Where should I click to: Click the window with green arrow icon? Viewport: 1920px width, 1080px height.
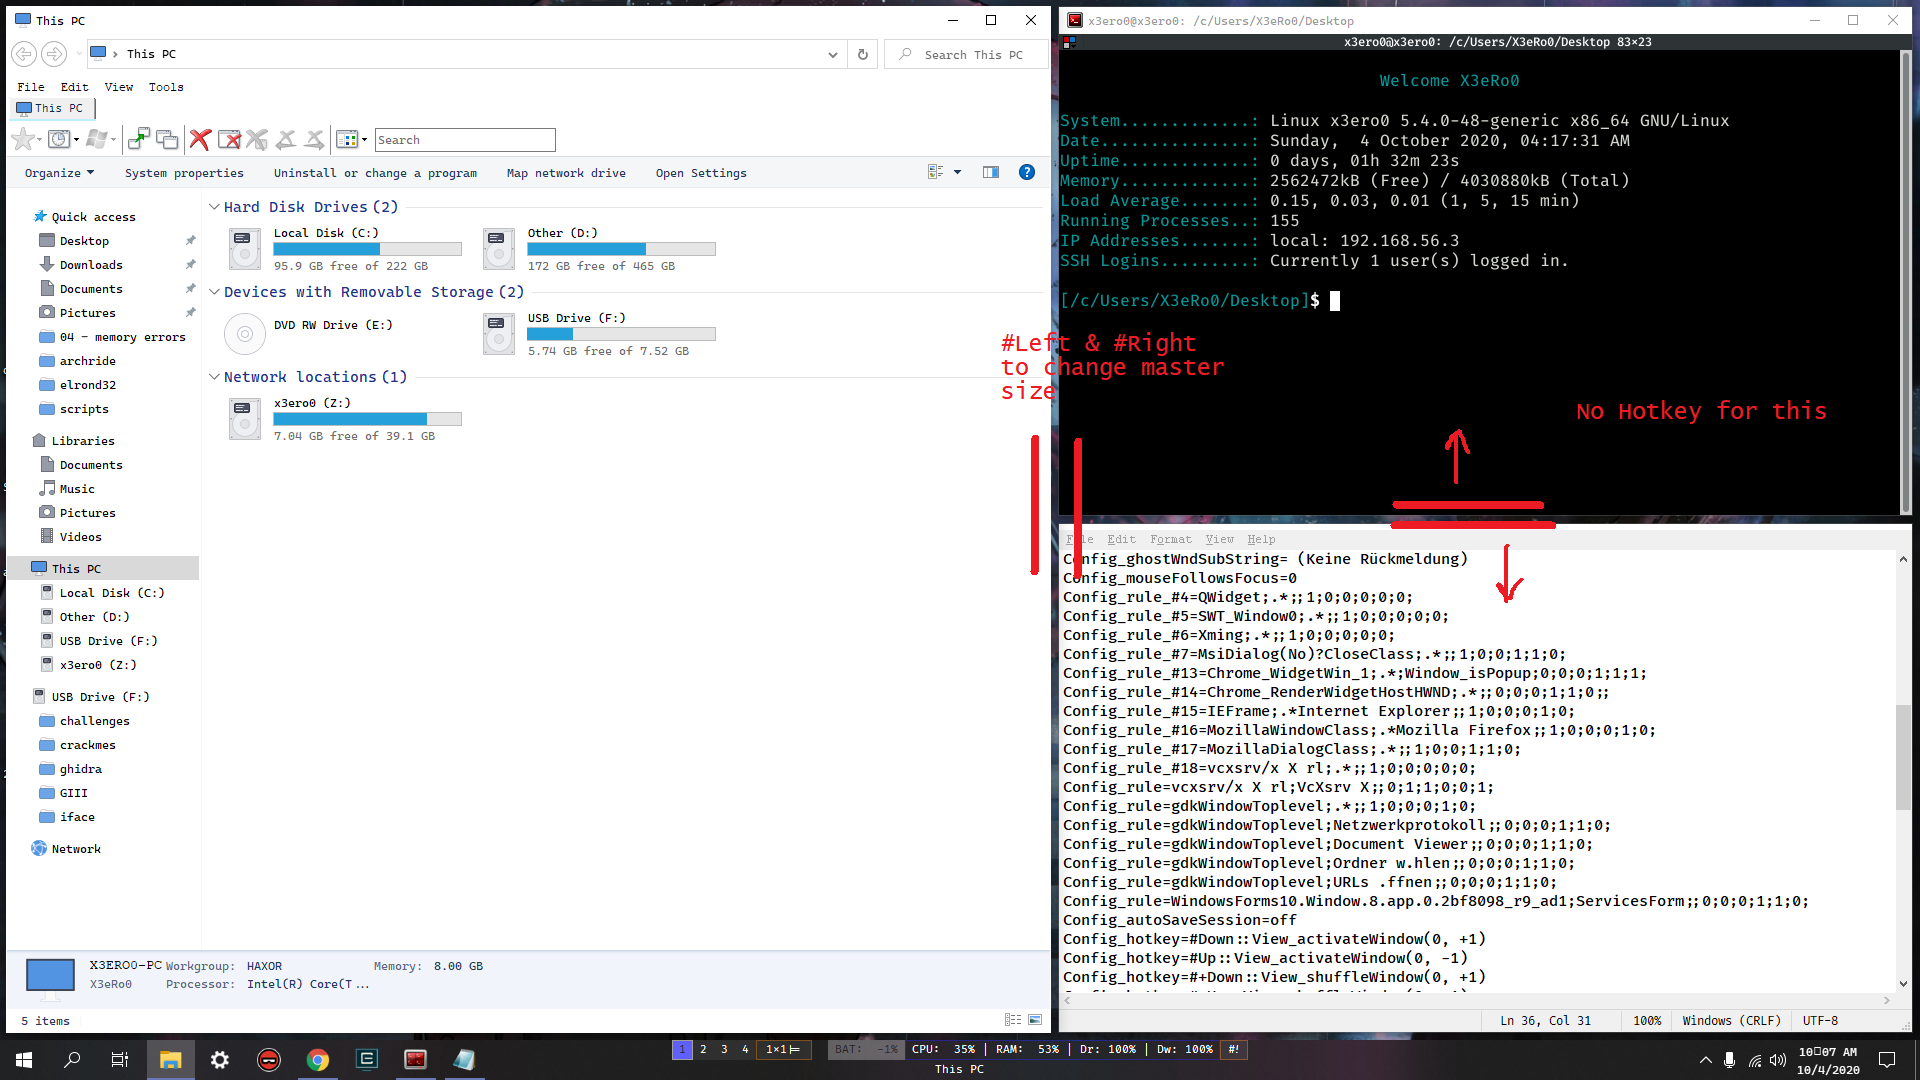139,140
